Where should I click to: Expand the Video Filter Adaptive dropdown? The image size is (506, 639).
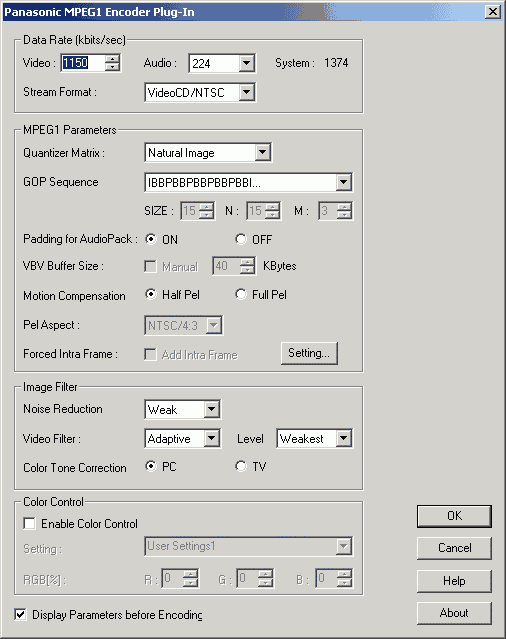pyautogui.click(x=211, y=438)
